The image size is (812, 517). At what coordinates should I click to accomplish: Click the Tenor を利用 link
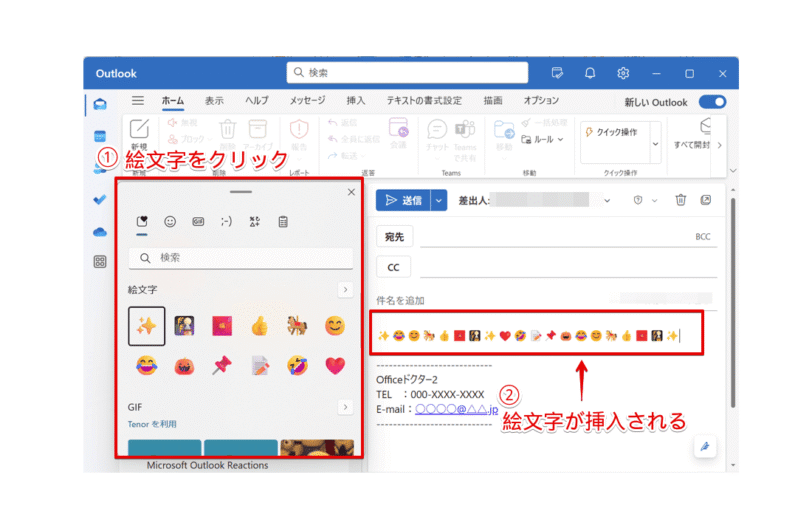pyautogui.click(x=152, y=424)
